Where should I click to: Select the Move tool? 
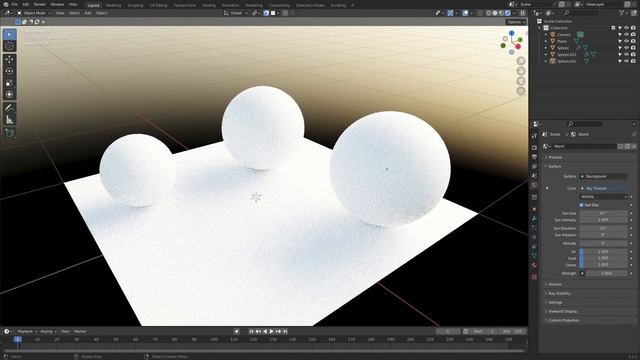pos(9,60)
